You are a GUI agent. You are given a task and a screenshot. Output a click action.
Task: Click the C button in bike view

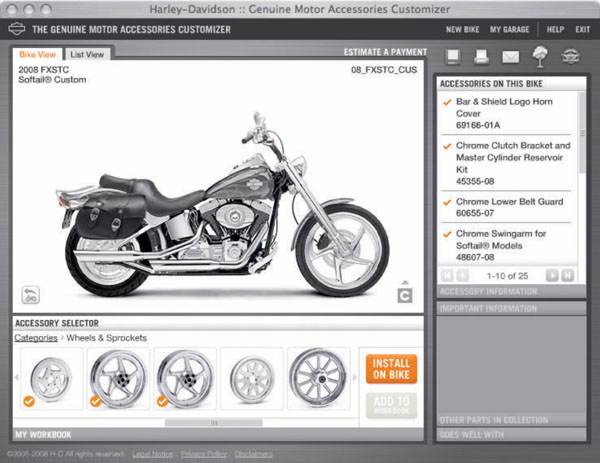point(405,296)
